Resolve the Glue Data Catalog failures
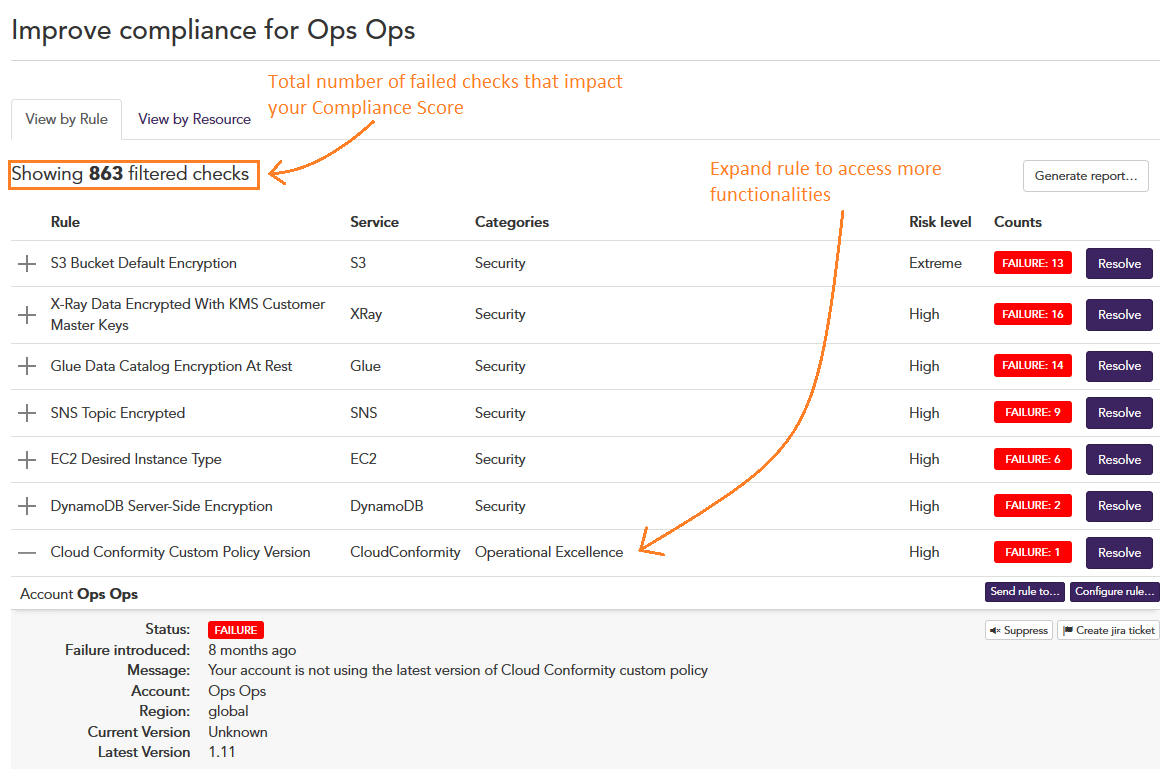This screenshot has height=769, width=1164. pyautogui.click(x=1119, y=366)
